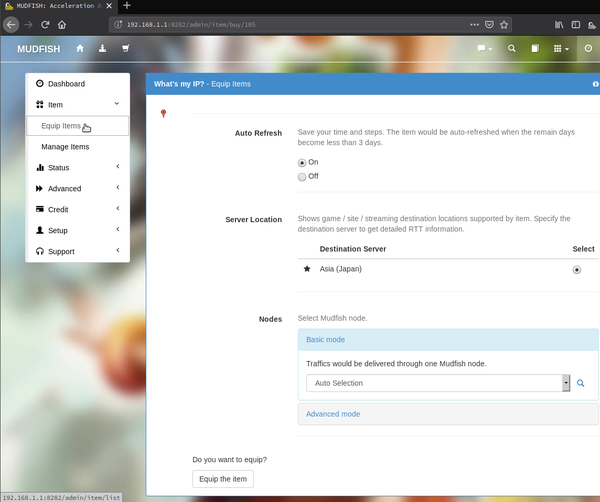Select the Auto Refresh Off radio button

click(x=303, y=177)
